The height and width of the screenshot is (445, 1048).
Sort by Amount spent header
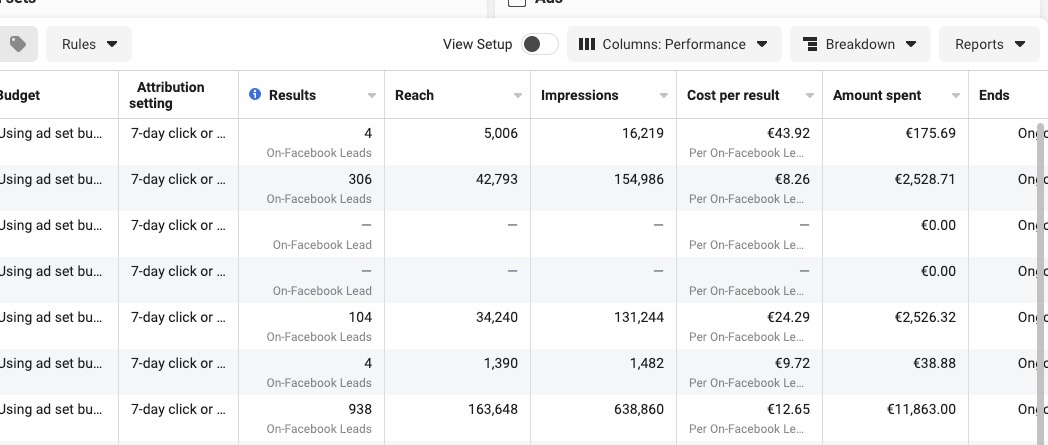tap(877, 95)
